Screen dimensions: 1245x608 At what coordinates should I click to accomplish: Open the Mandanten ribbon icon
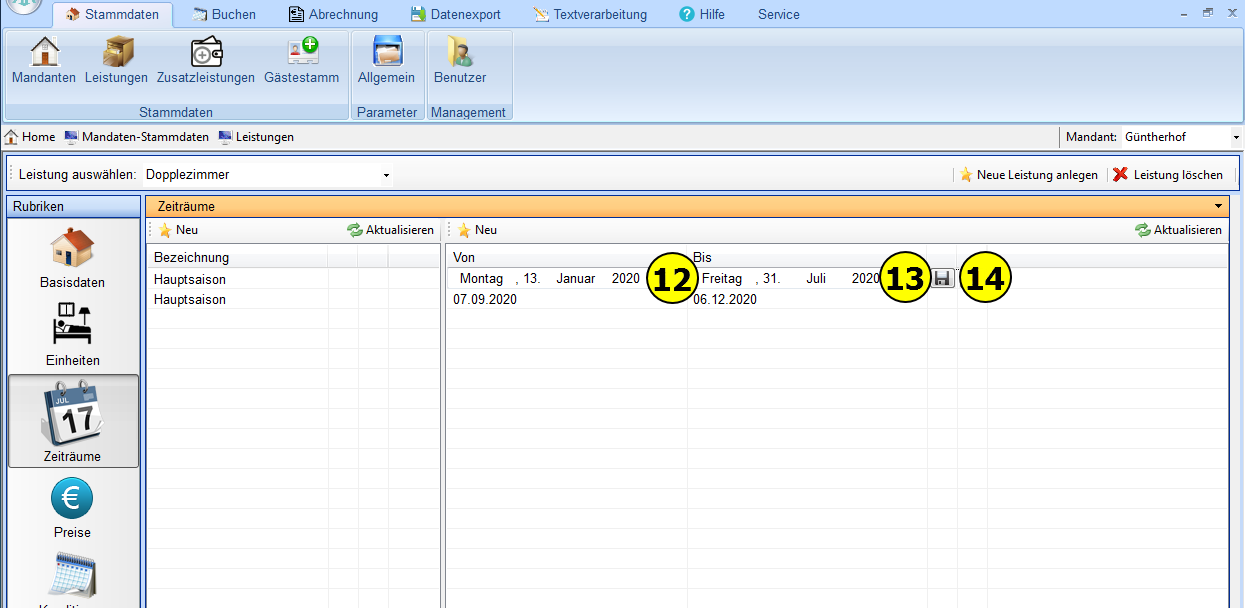(x=44, y=60)
